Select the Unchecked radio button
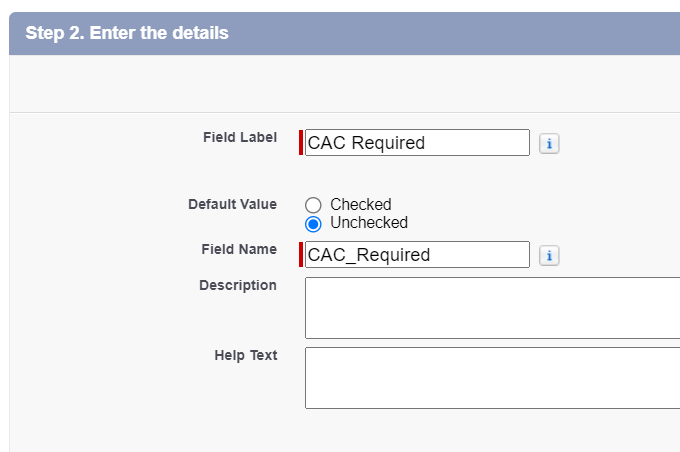Image resolution: width=680 pixels, height=452 pixels. (313, 224)
